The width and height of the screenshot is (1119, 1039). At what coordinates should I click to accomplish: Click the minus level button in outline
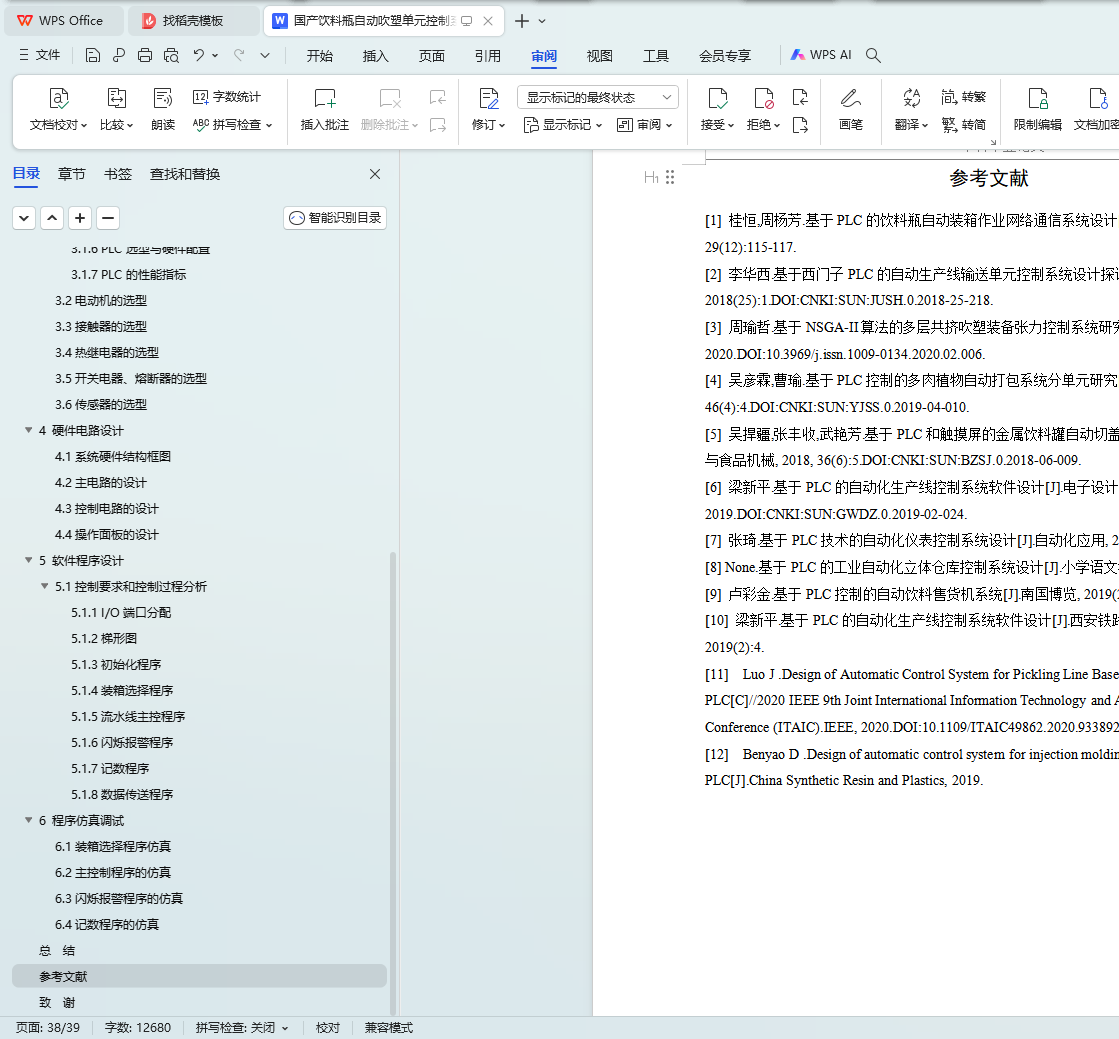108,218
